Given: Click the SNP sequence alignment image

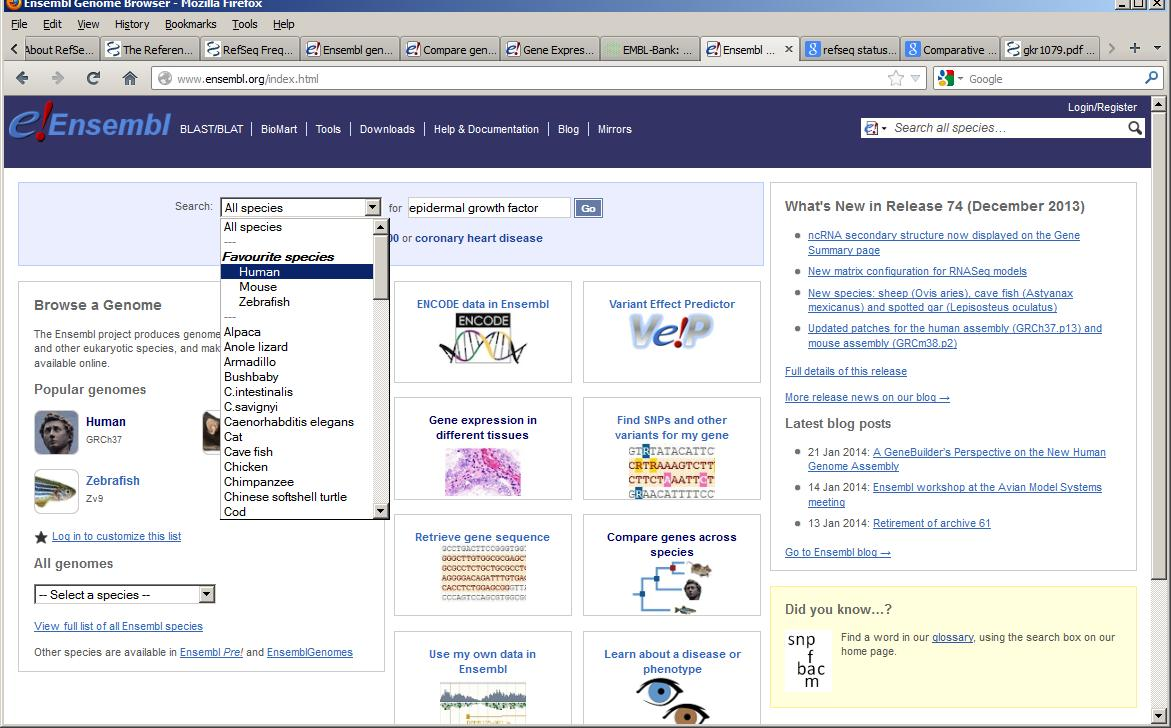Looking at the screenshot, I should coord(671,472).
